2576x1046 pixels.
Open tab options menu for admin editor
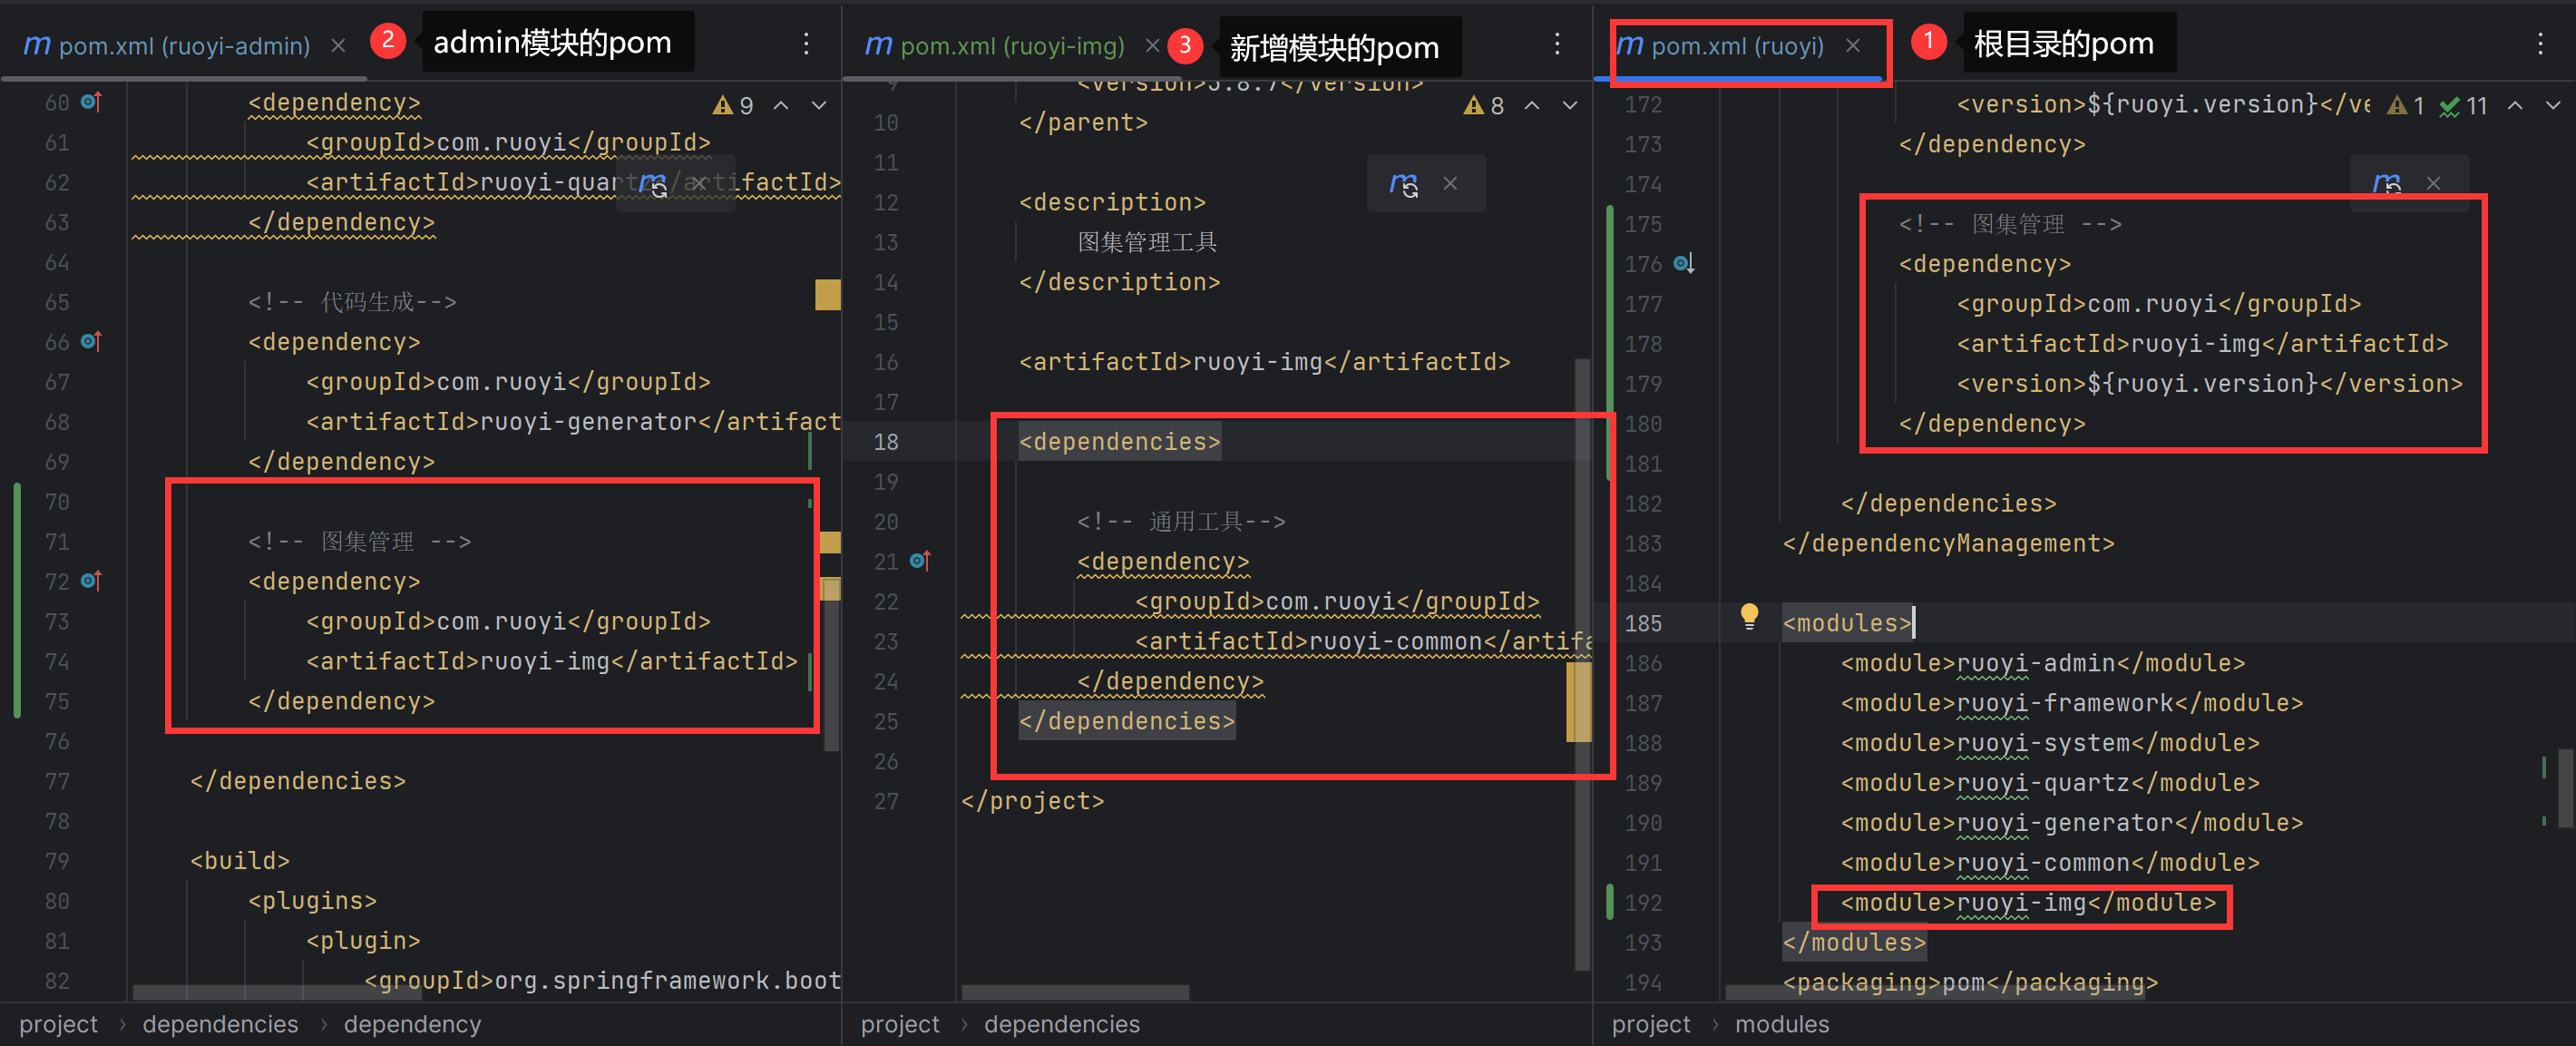[806, 44]
